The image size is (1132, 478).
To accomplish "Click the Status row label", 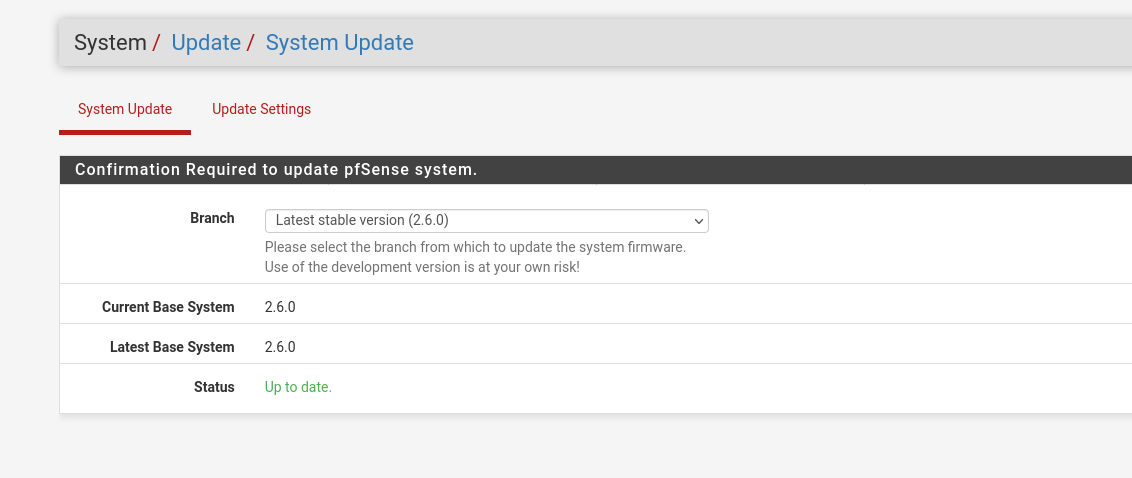I will (x=214, y=387).
